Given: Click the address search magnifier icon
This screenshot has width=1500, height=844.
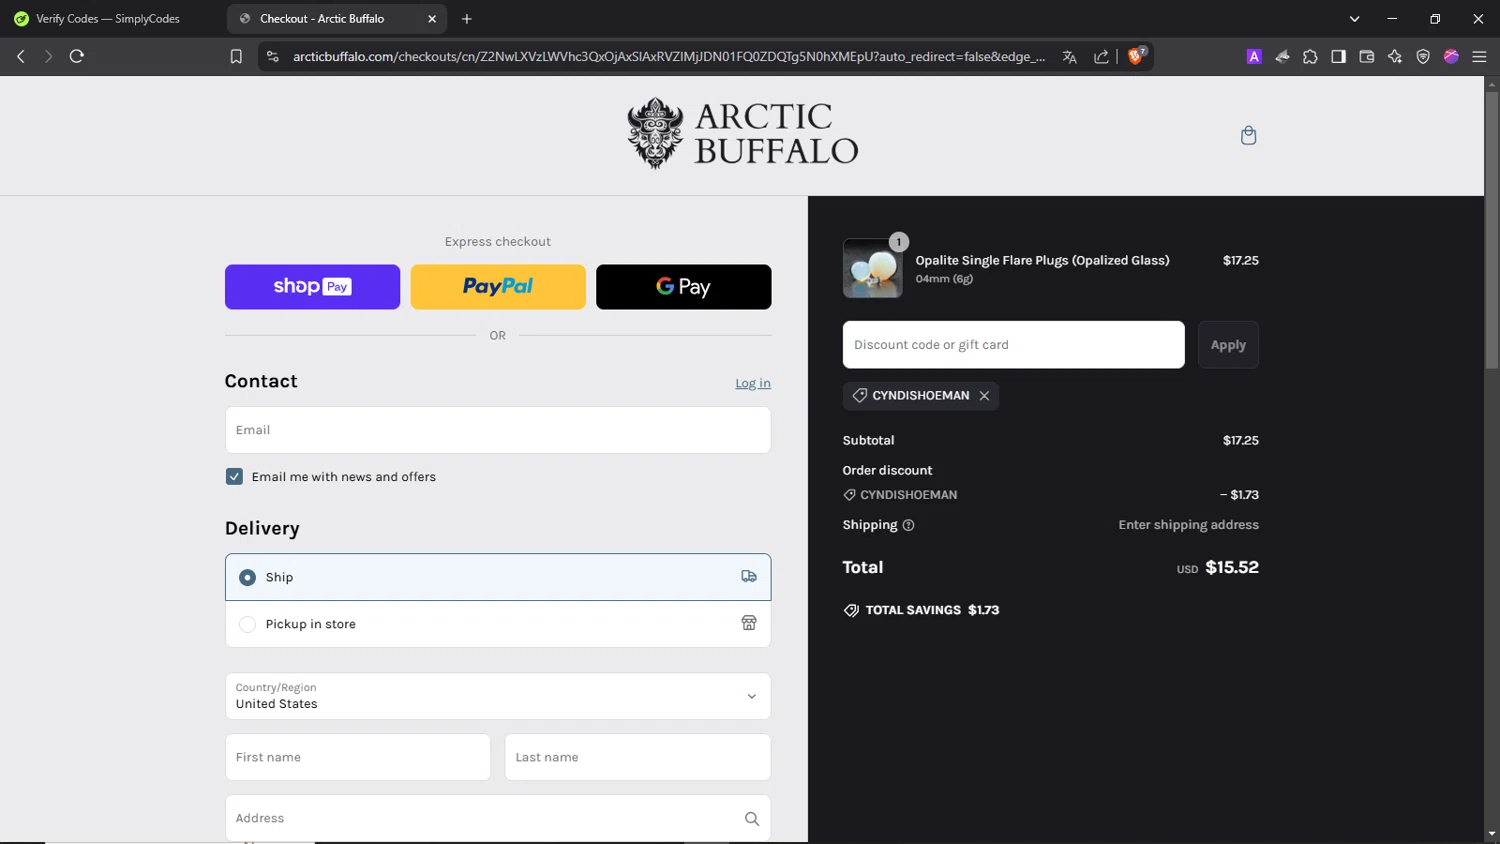Looking at the screenshot, I should (x=752, y=819).
